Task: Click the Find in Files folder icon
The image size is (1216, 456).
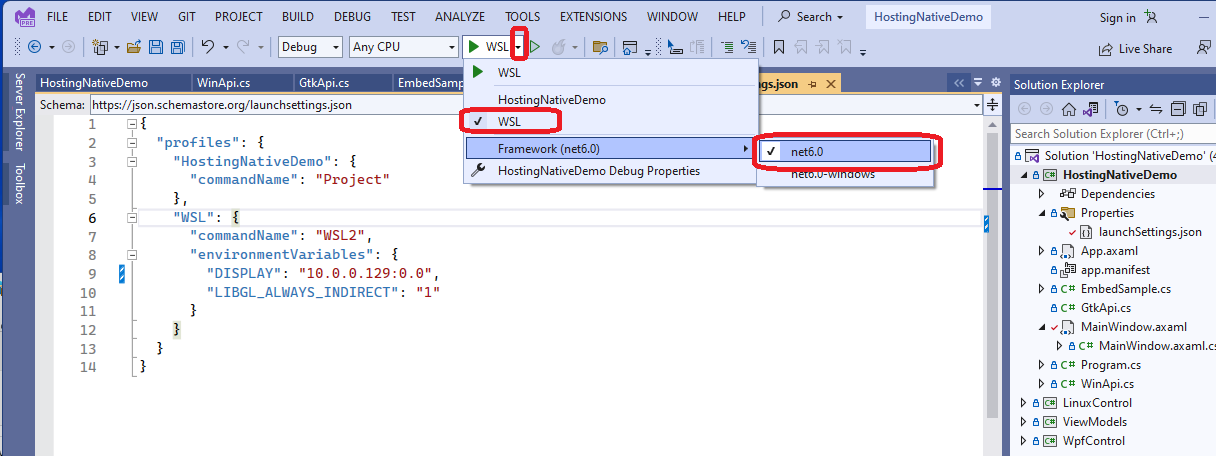Action: tap(600, 47)
